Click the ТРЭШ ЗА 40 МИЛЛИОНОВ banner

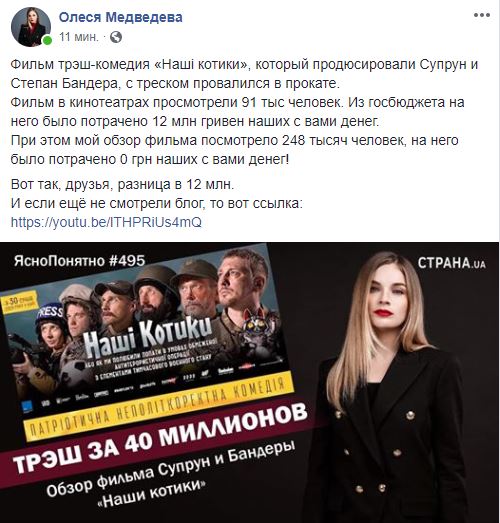(160, 437)
